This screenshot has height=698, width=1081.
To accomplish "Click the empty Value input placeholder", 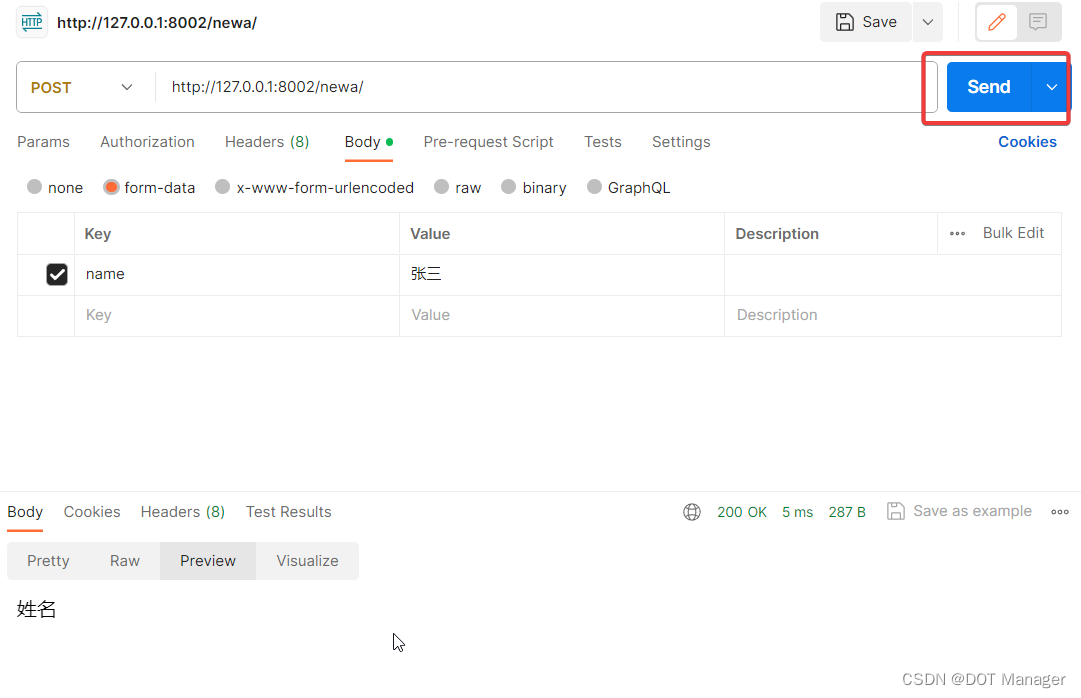I will point(561,316).
